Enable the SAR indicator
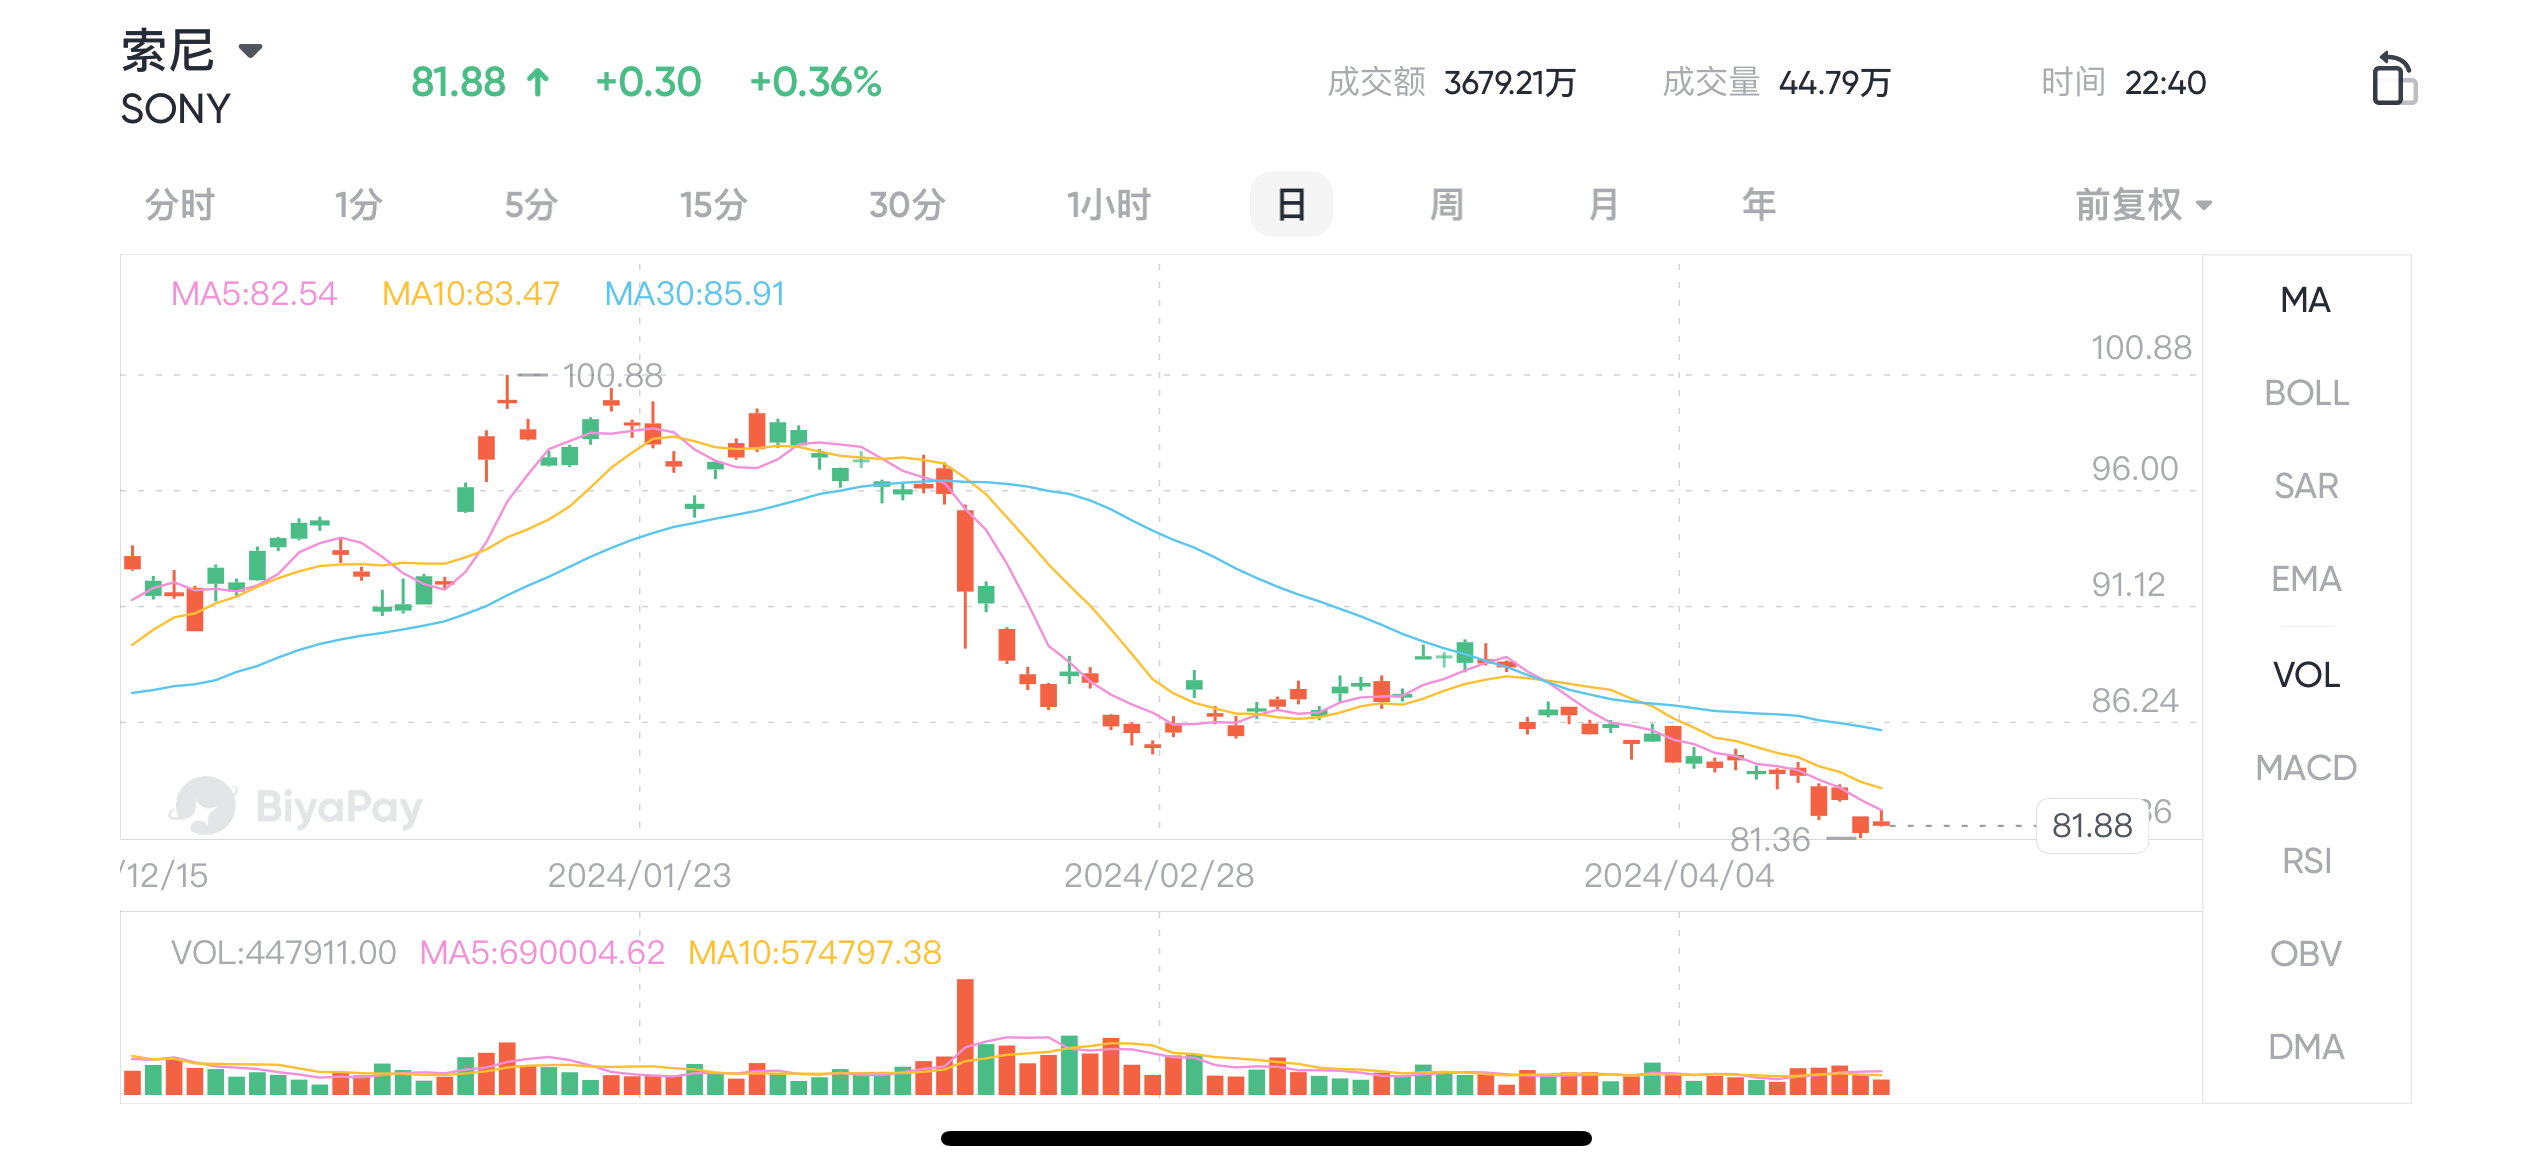The image size is (2532, 1170). (x=2306, y=486)
